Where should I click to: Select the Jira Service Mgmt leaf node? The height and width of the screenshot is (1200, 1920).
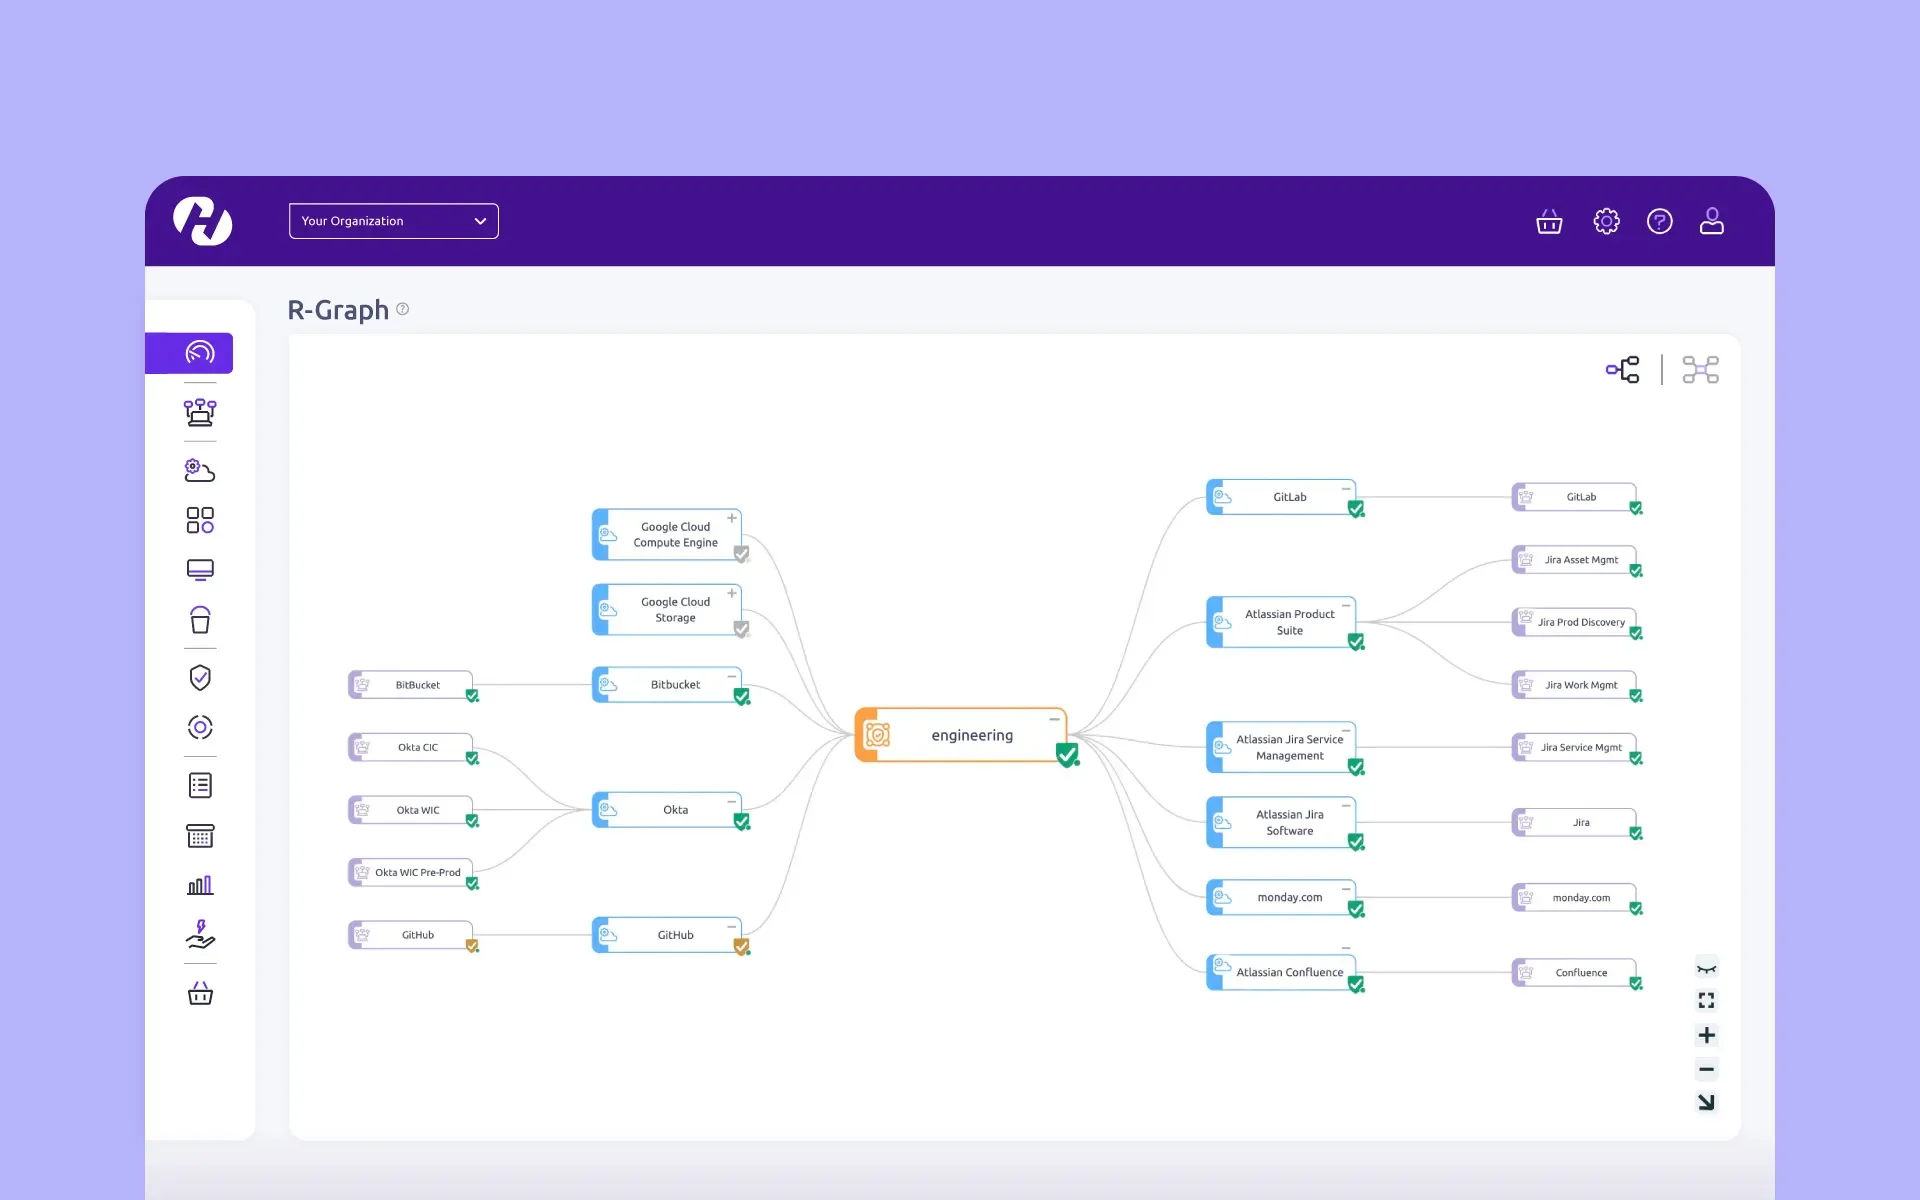click(x=1574, y=747)
